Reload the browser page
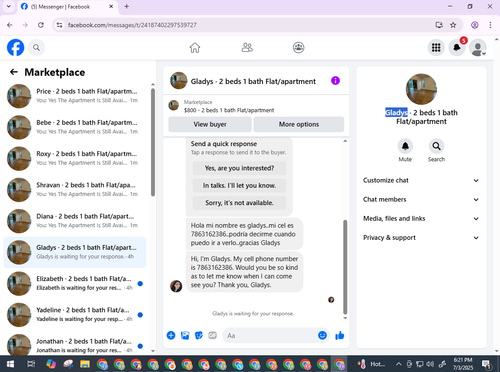500x372 pixels. click(41, 25)
